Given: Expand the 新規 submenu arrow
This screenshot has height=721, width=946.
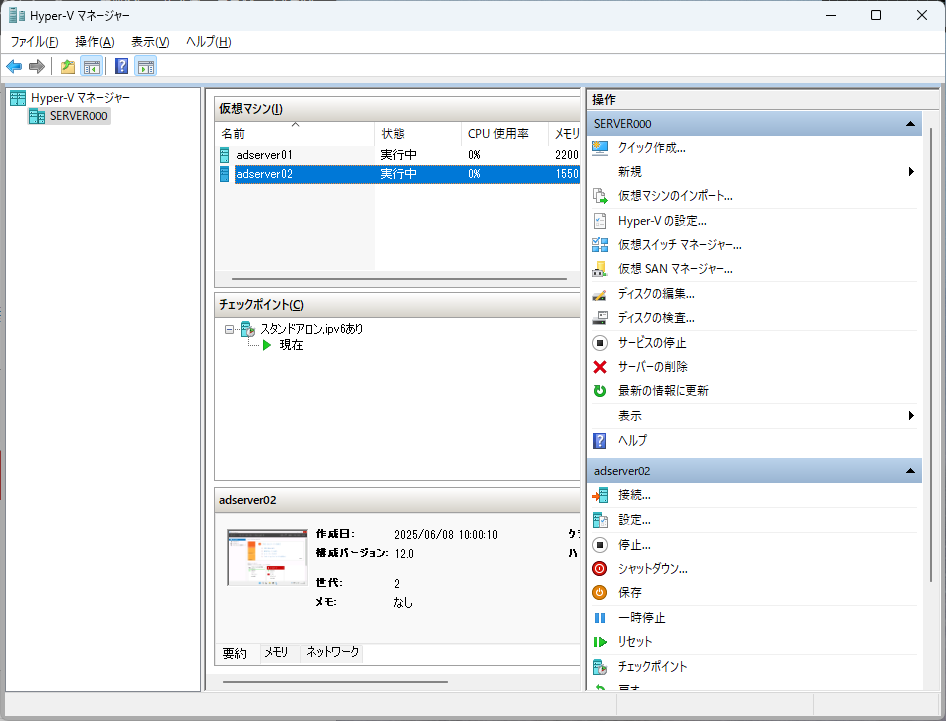Looking at the screenshot, I should pyautogui.click(x=911, y=172).
